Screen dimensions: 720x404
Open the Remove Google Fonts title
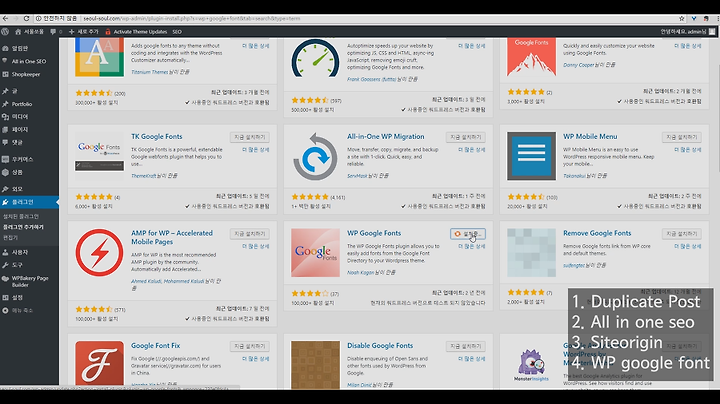coord(597,233)
